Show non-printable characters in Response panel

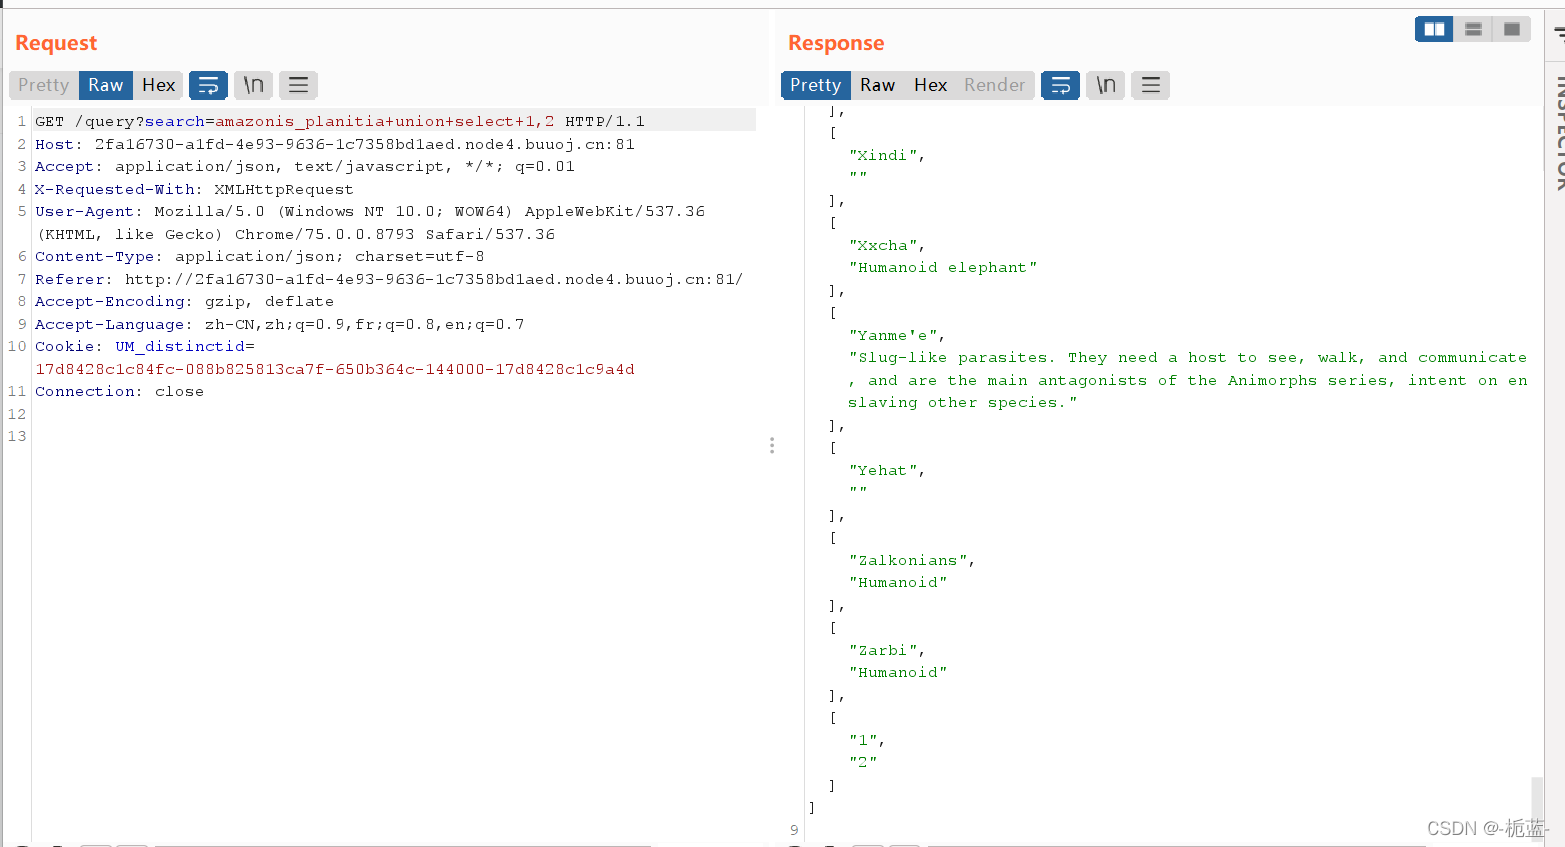1106,85
